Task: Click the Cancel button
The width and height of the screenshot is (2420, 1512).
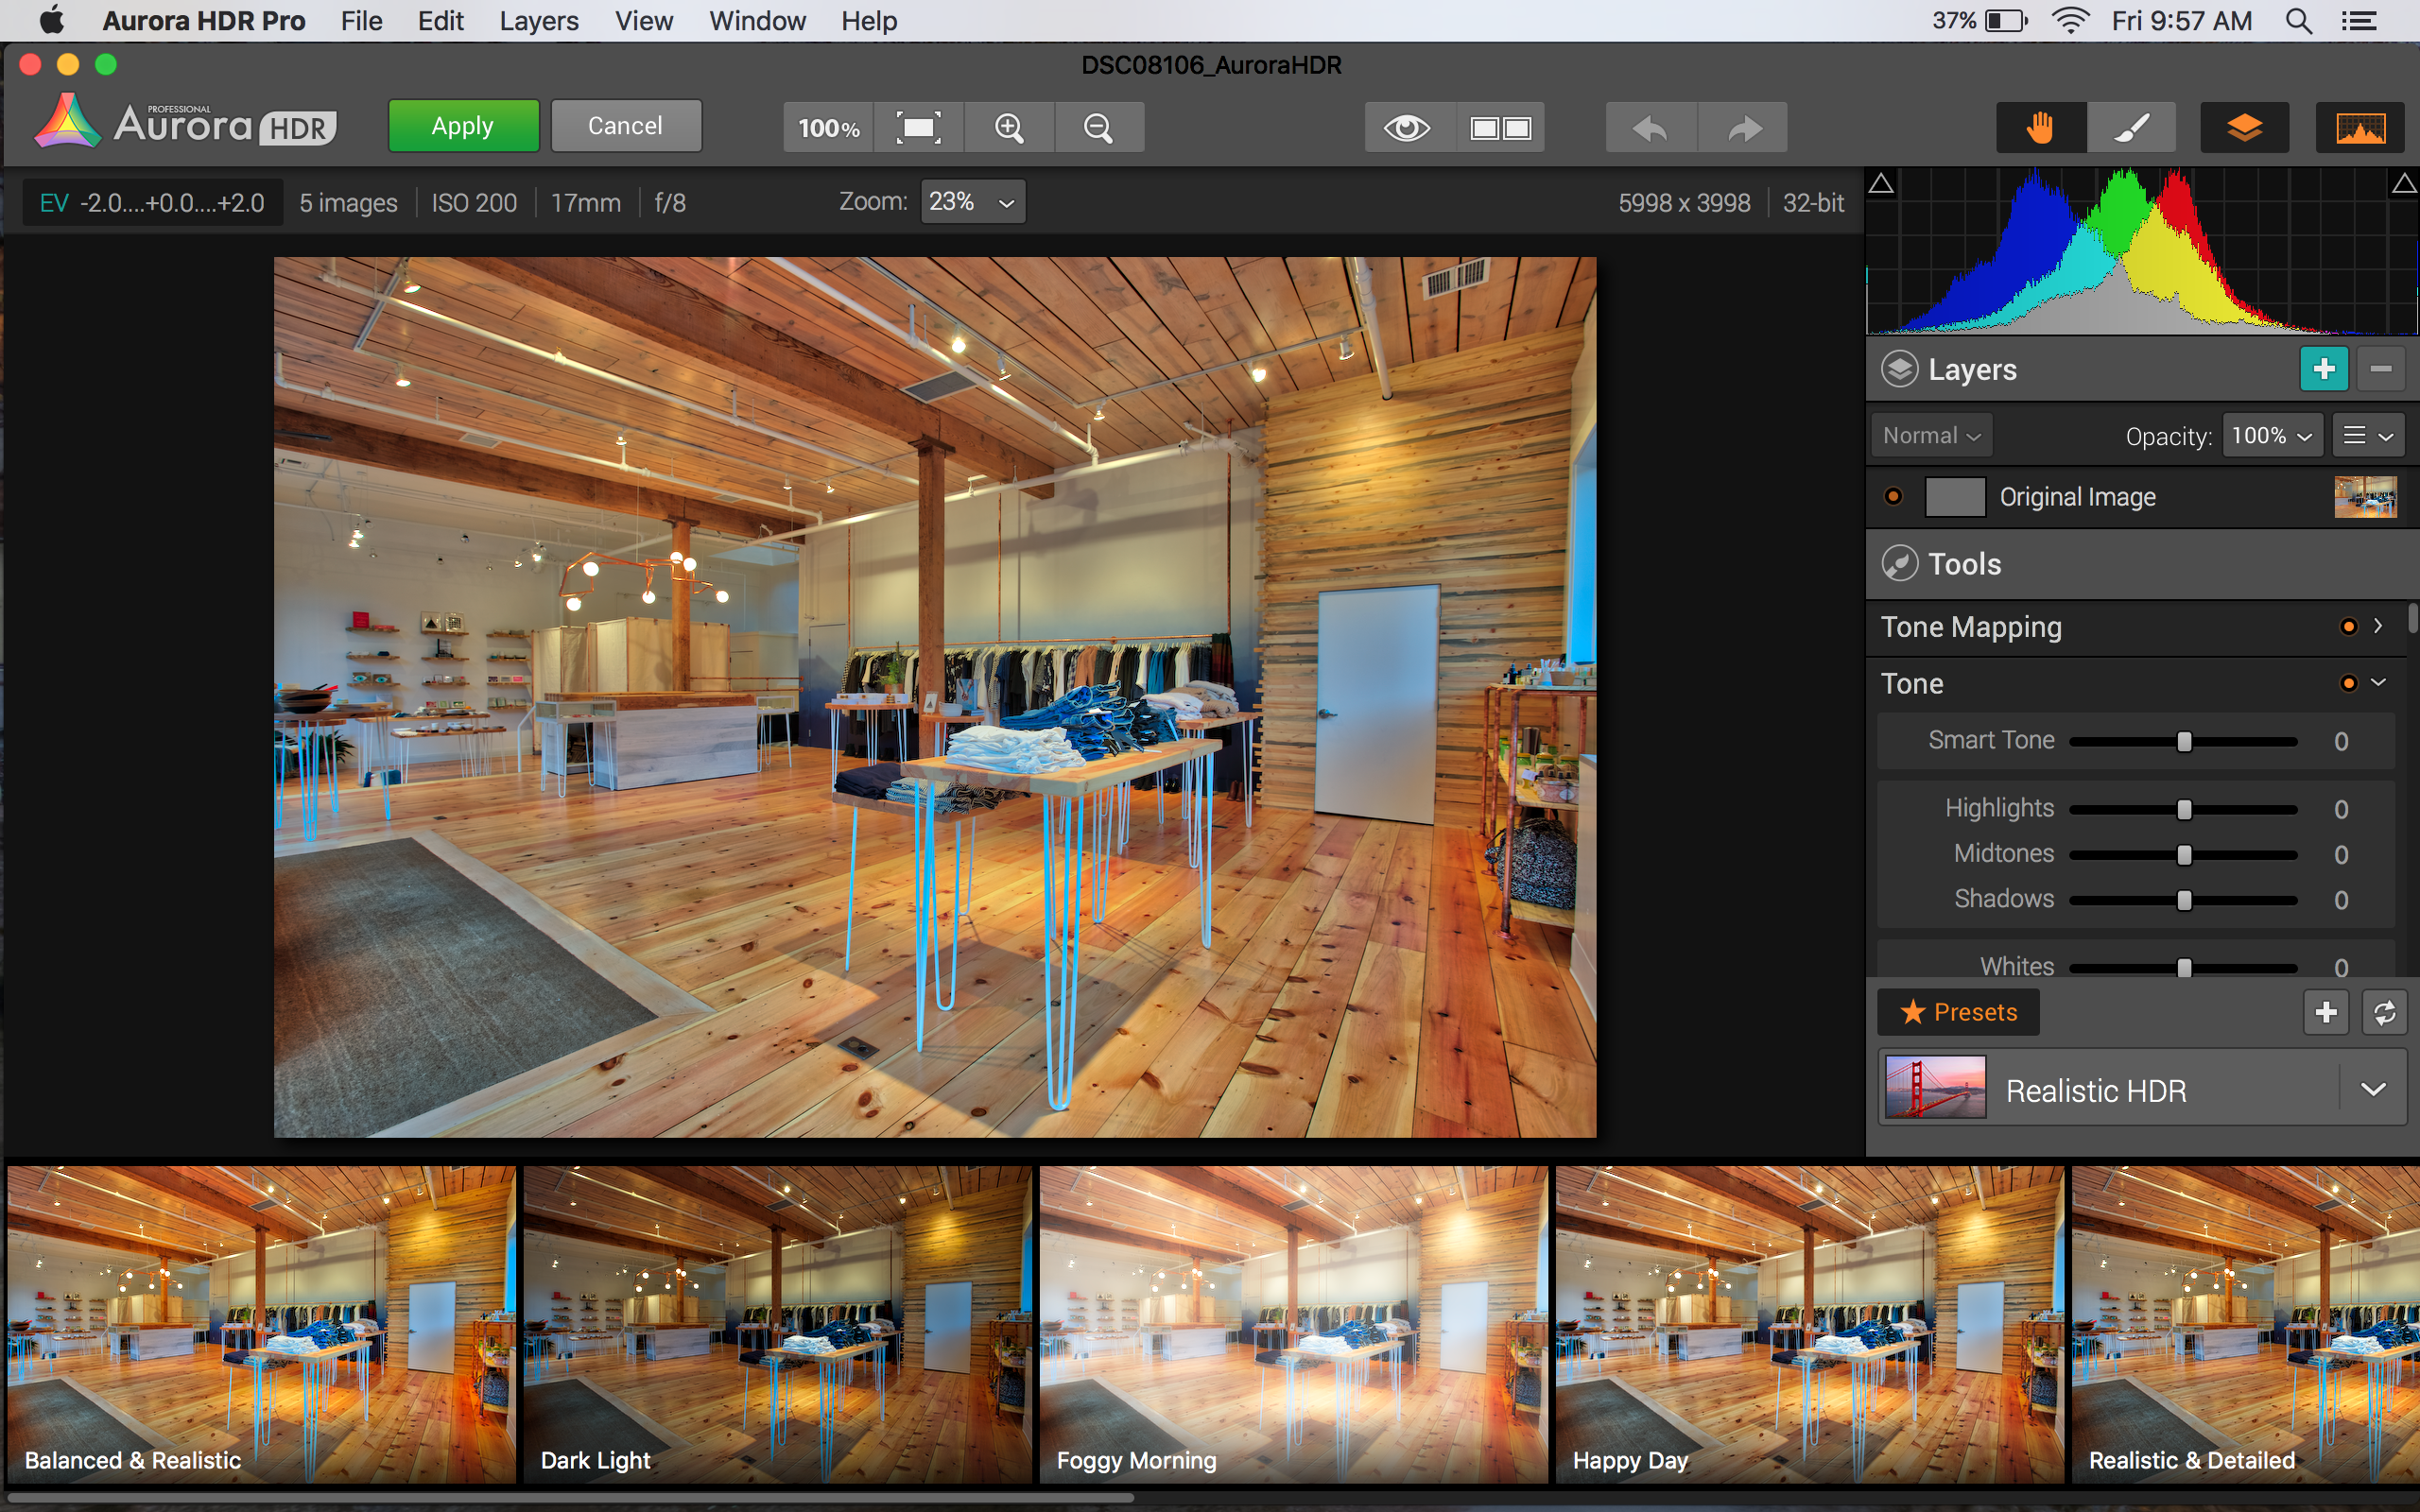Action: (x=625, y=126)
